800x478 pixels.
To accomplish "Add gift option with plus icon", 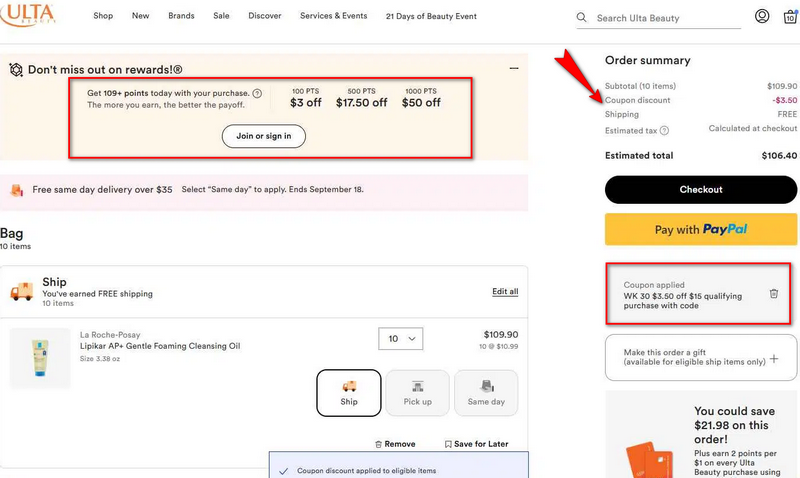I will [x=774, y=357].
